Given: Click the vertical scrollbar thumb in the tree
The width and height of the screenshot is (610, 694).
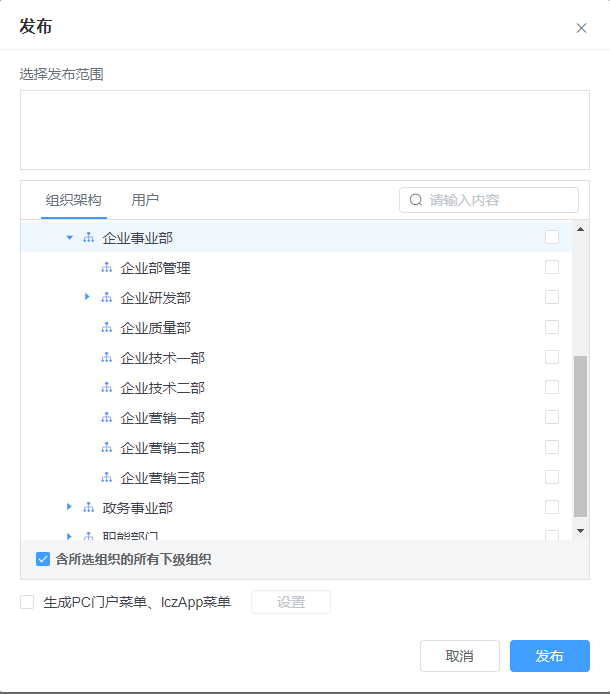Looking at the screenshot, I should pos(580,435).
